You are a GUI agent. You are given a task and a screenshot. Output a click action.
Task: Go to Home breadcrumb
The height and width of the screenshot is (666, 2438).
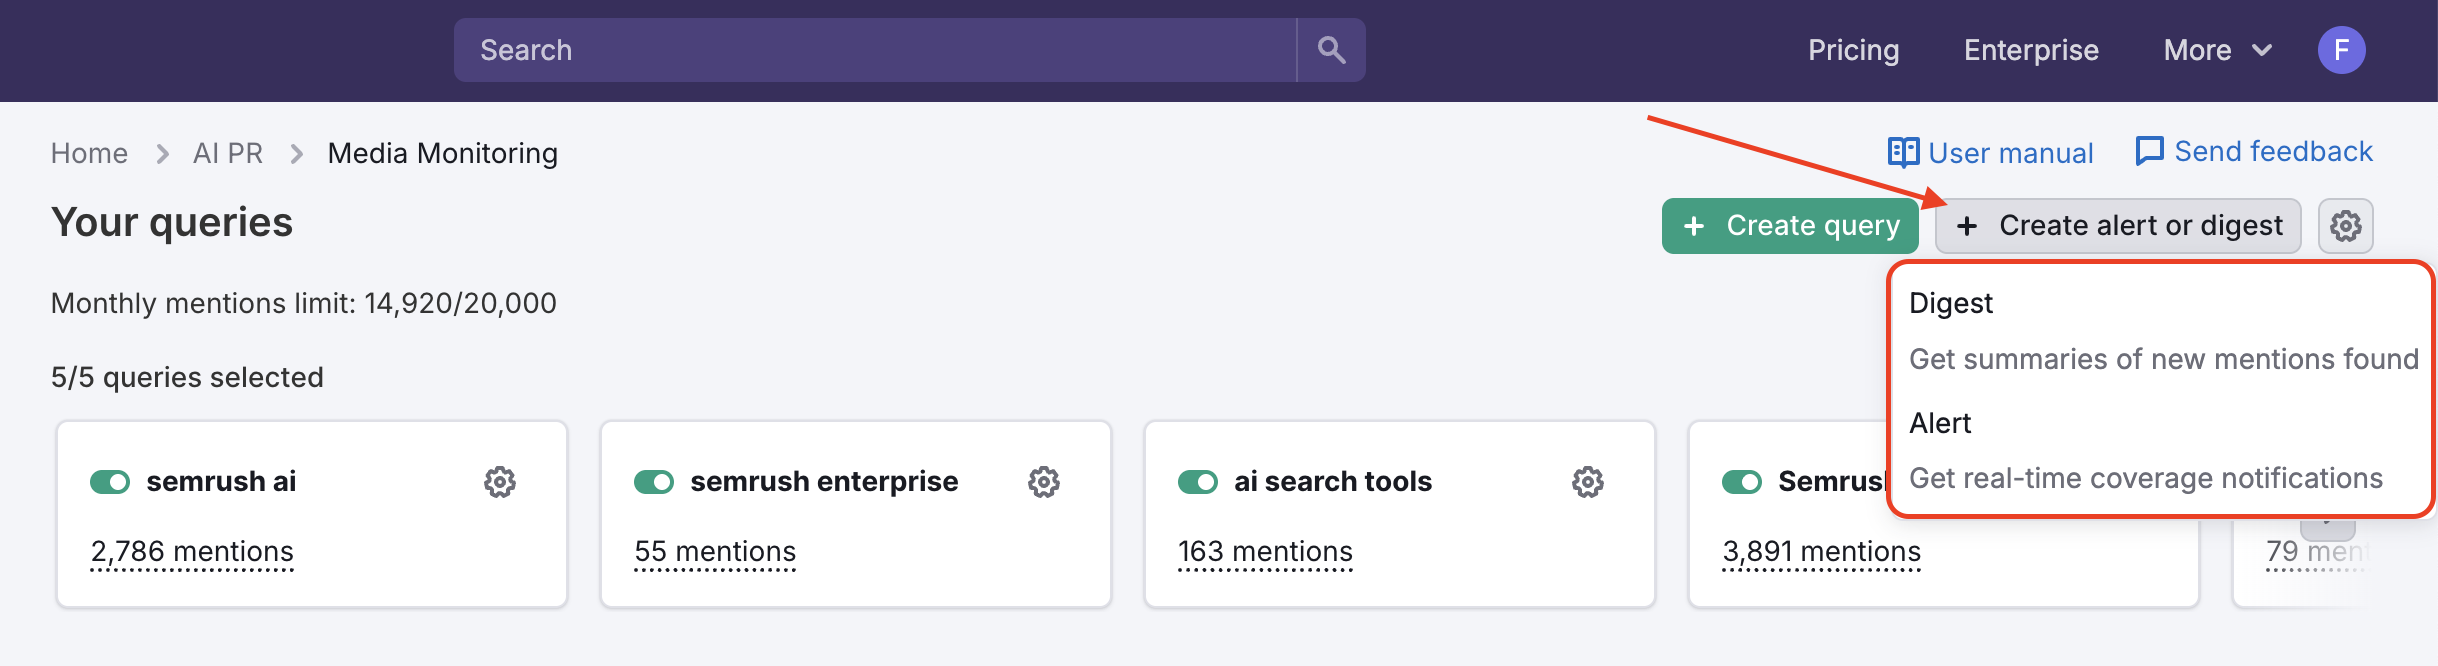[x=89, y=153]
